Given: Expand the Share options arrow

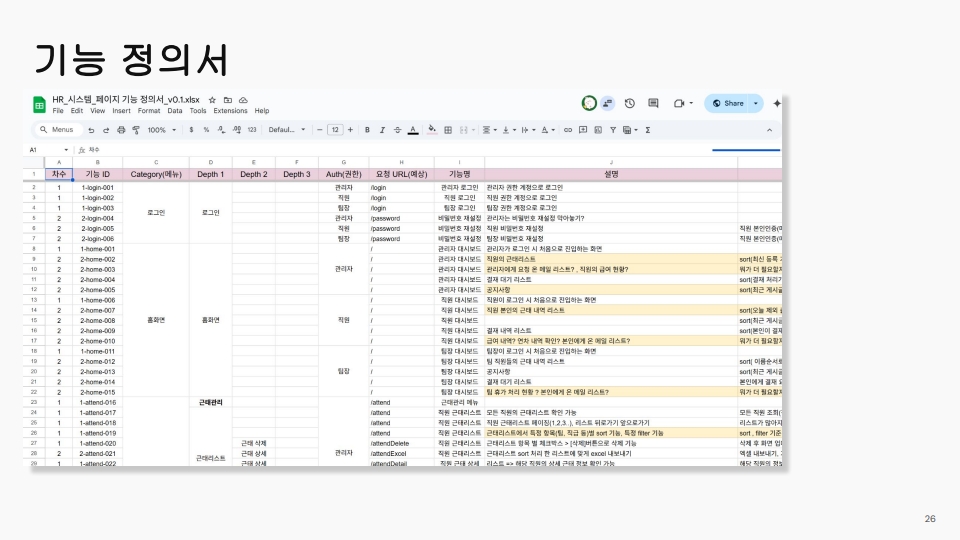Looking at the screenshot, I should tap(756, 103).
